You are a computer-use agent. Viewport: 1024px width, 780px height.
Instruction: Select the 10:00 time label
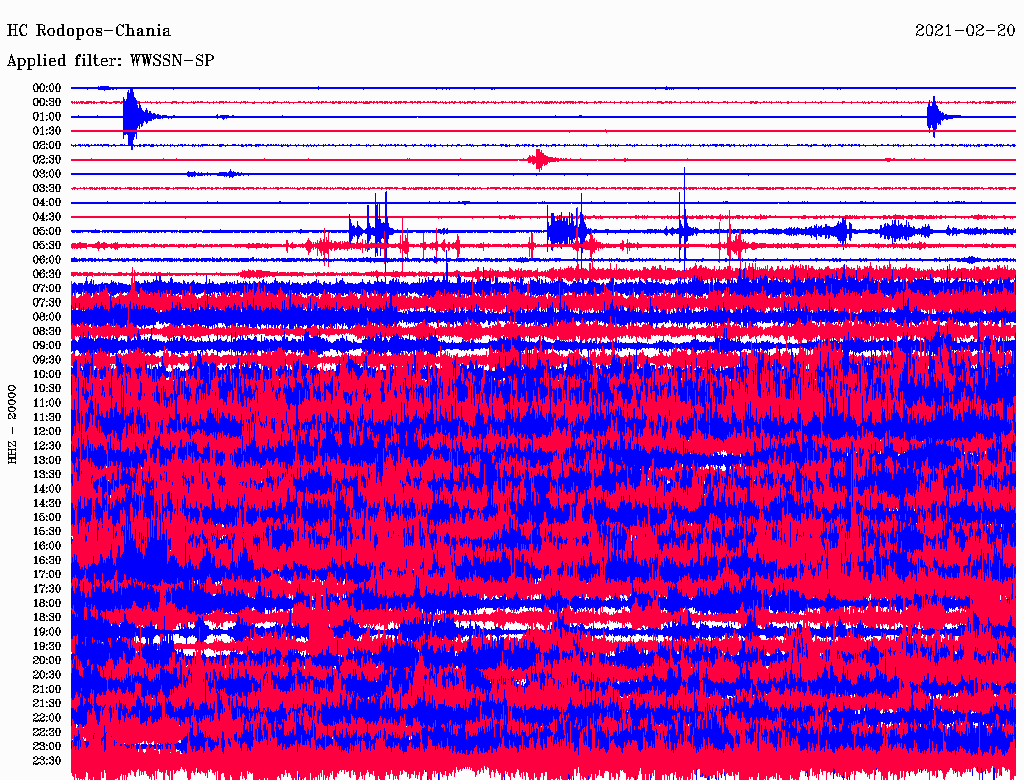(47, 374)
